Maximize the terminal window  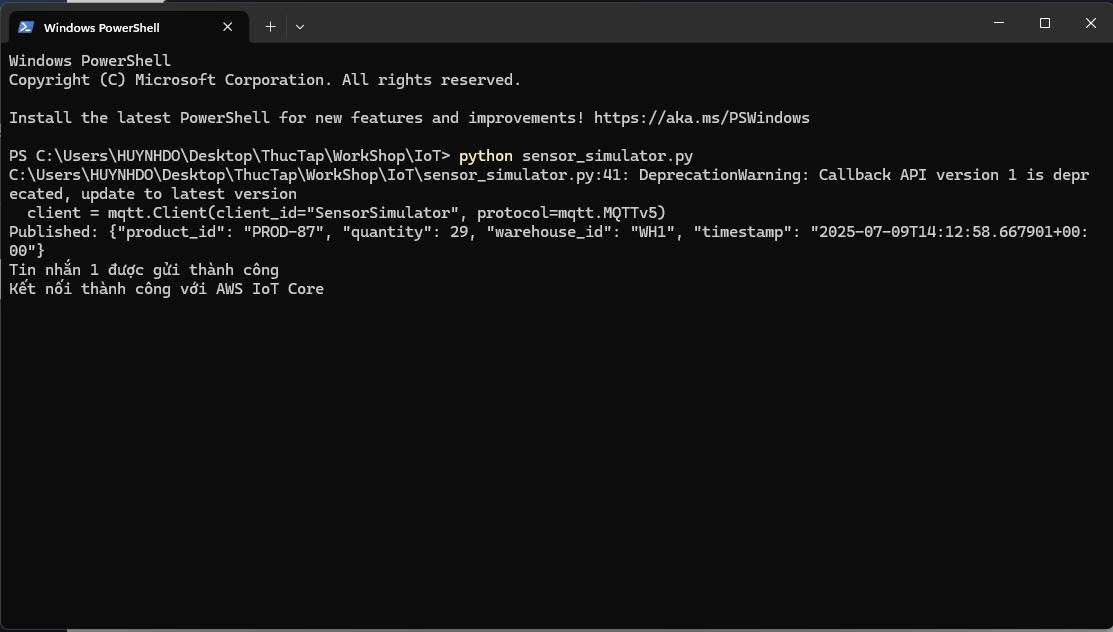[1044, 23]
